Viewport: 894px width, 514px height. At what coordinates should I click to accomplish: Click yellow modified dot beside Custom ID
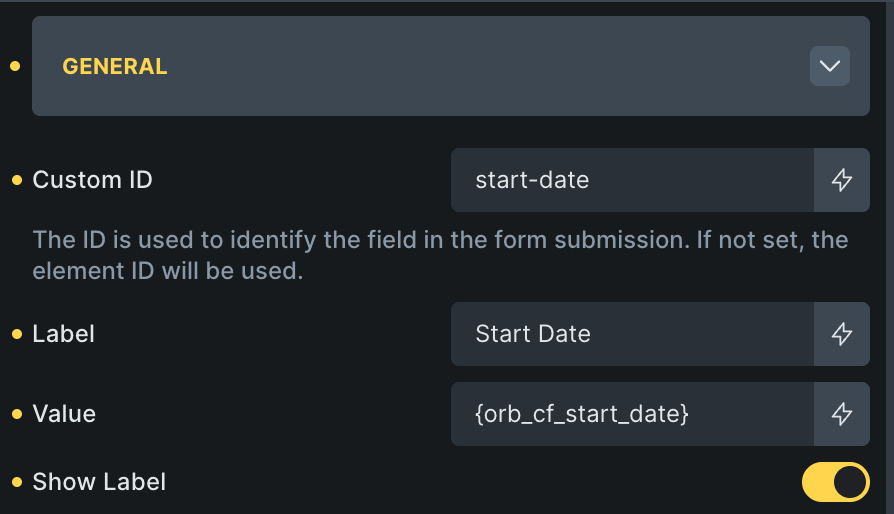(16, 180)
